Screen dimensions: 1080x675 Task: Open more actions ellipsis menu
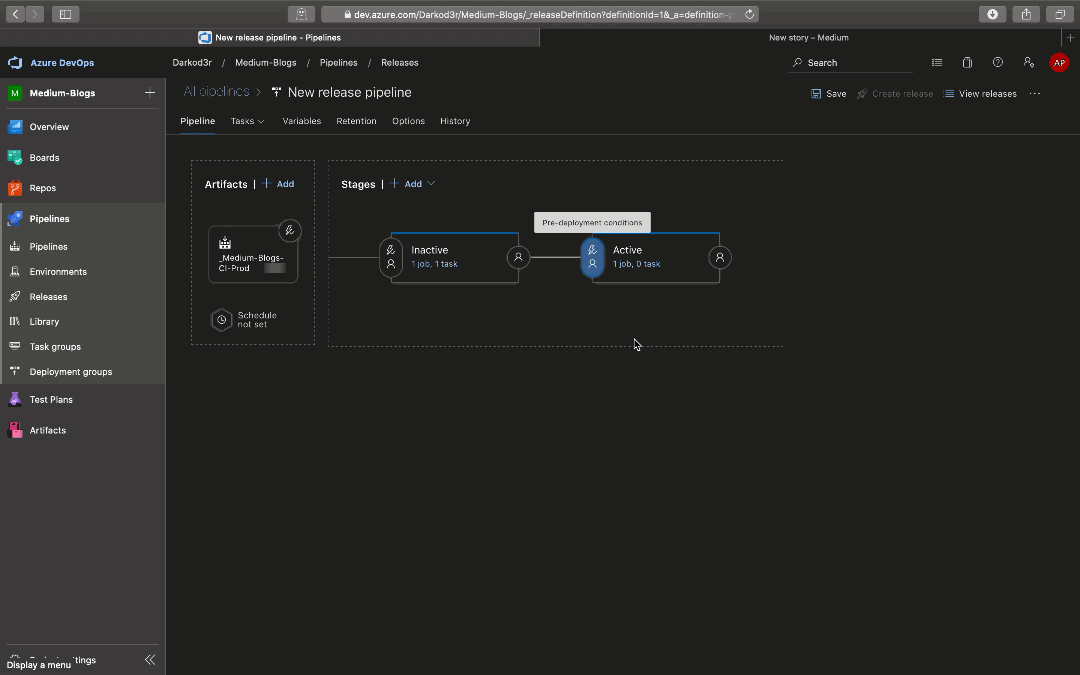click(1035, 94)
